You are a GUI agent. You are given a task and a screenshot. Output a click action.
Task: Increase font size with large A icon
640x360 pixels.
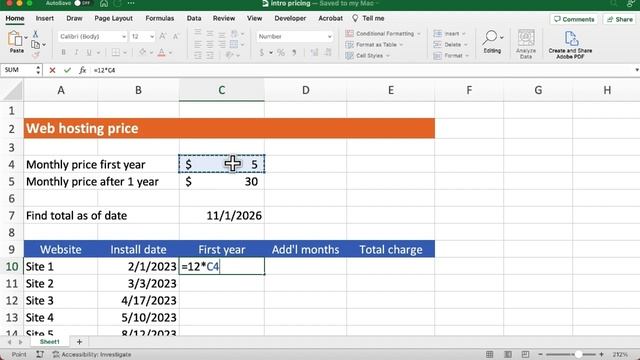(162, 36)
